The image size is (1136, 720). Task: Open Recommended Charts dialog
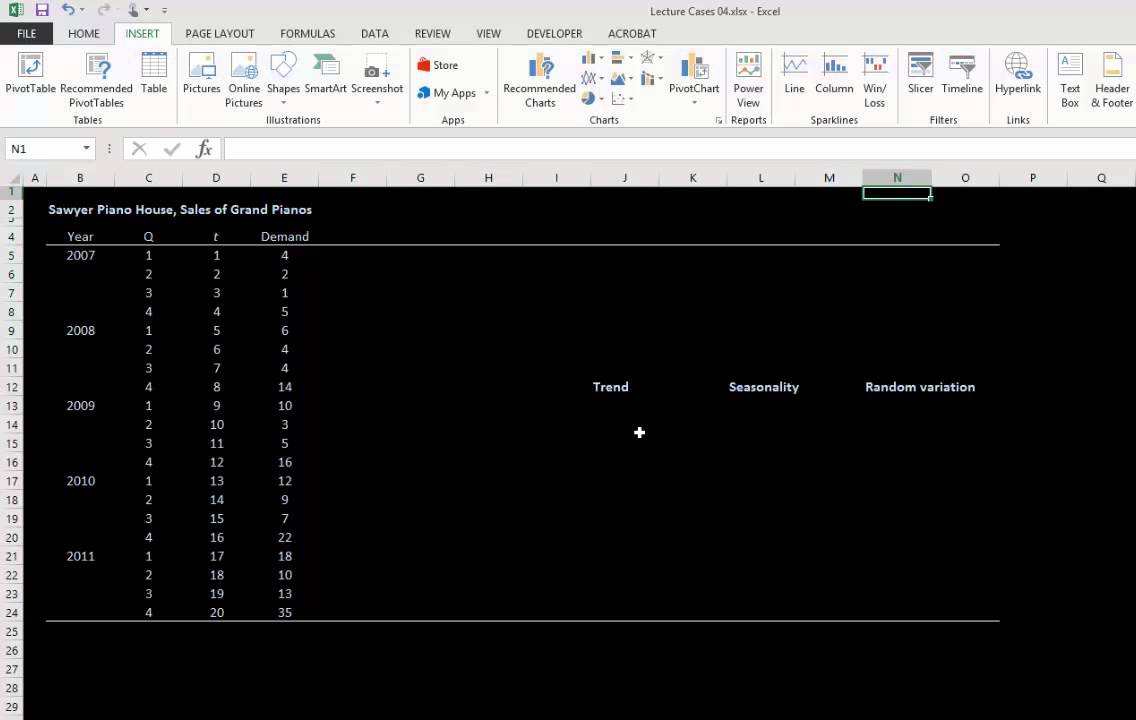[540, 80]
